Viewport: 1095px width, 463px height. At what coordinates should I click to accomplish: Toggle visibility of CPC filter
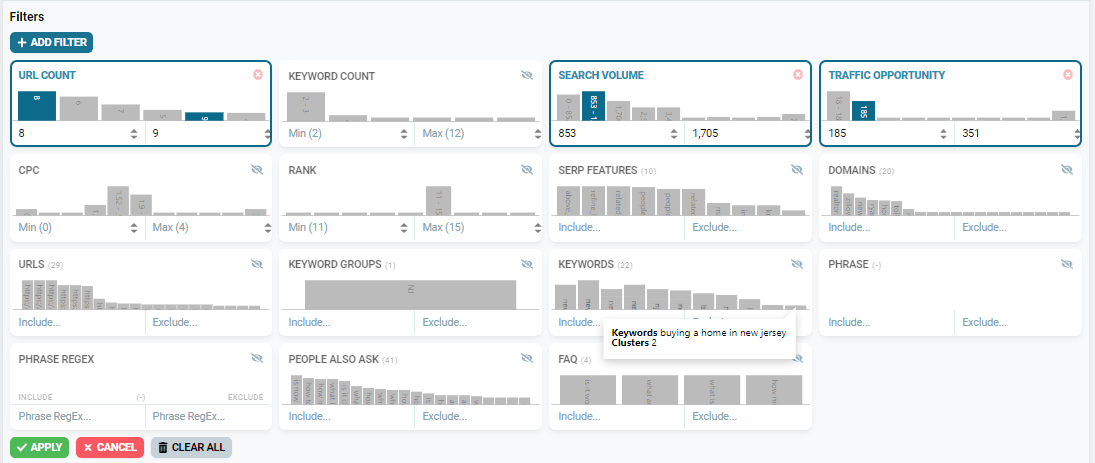pos(257,170)
